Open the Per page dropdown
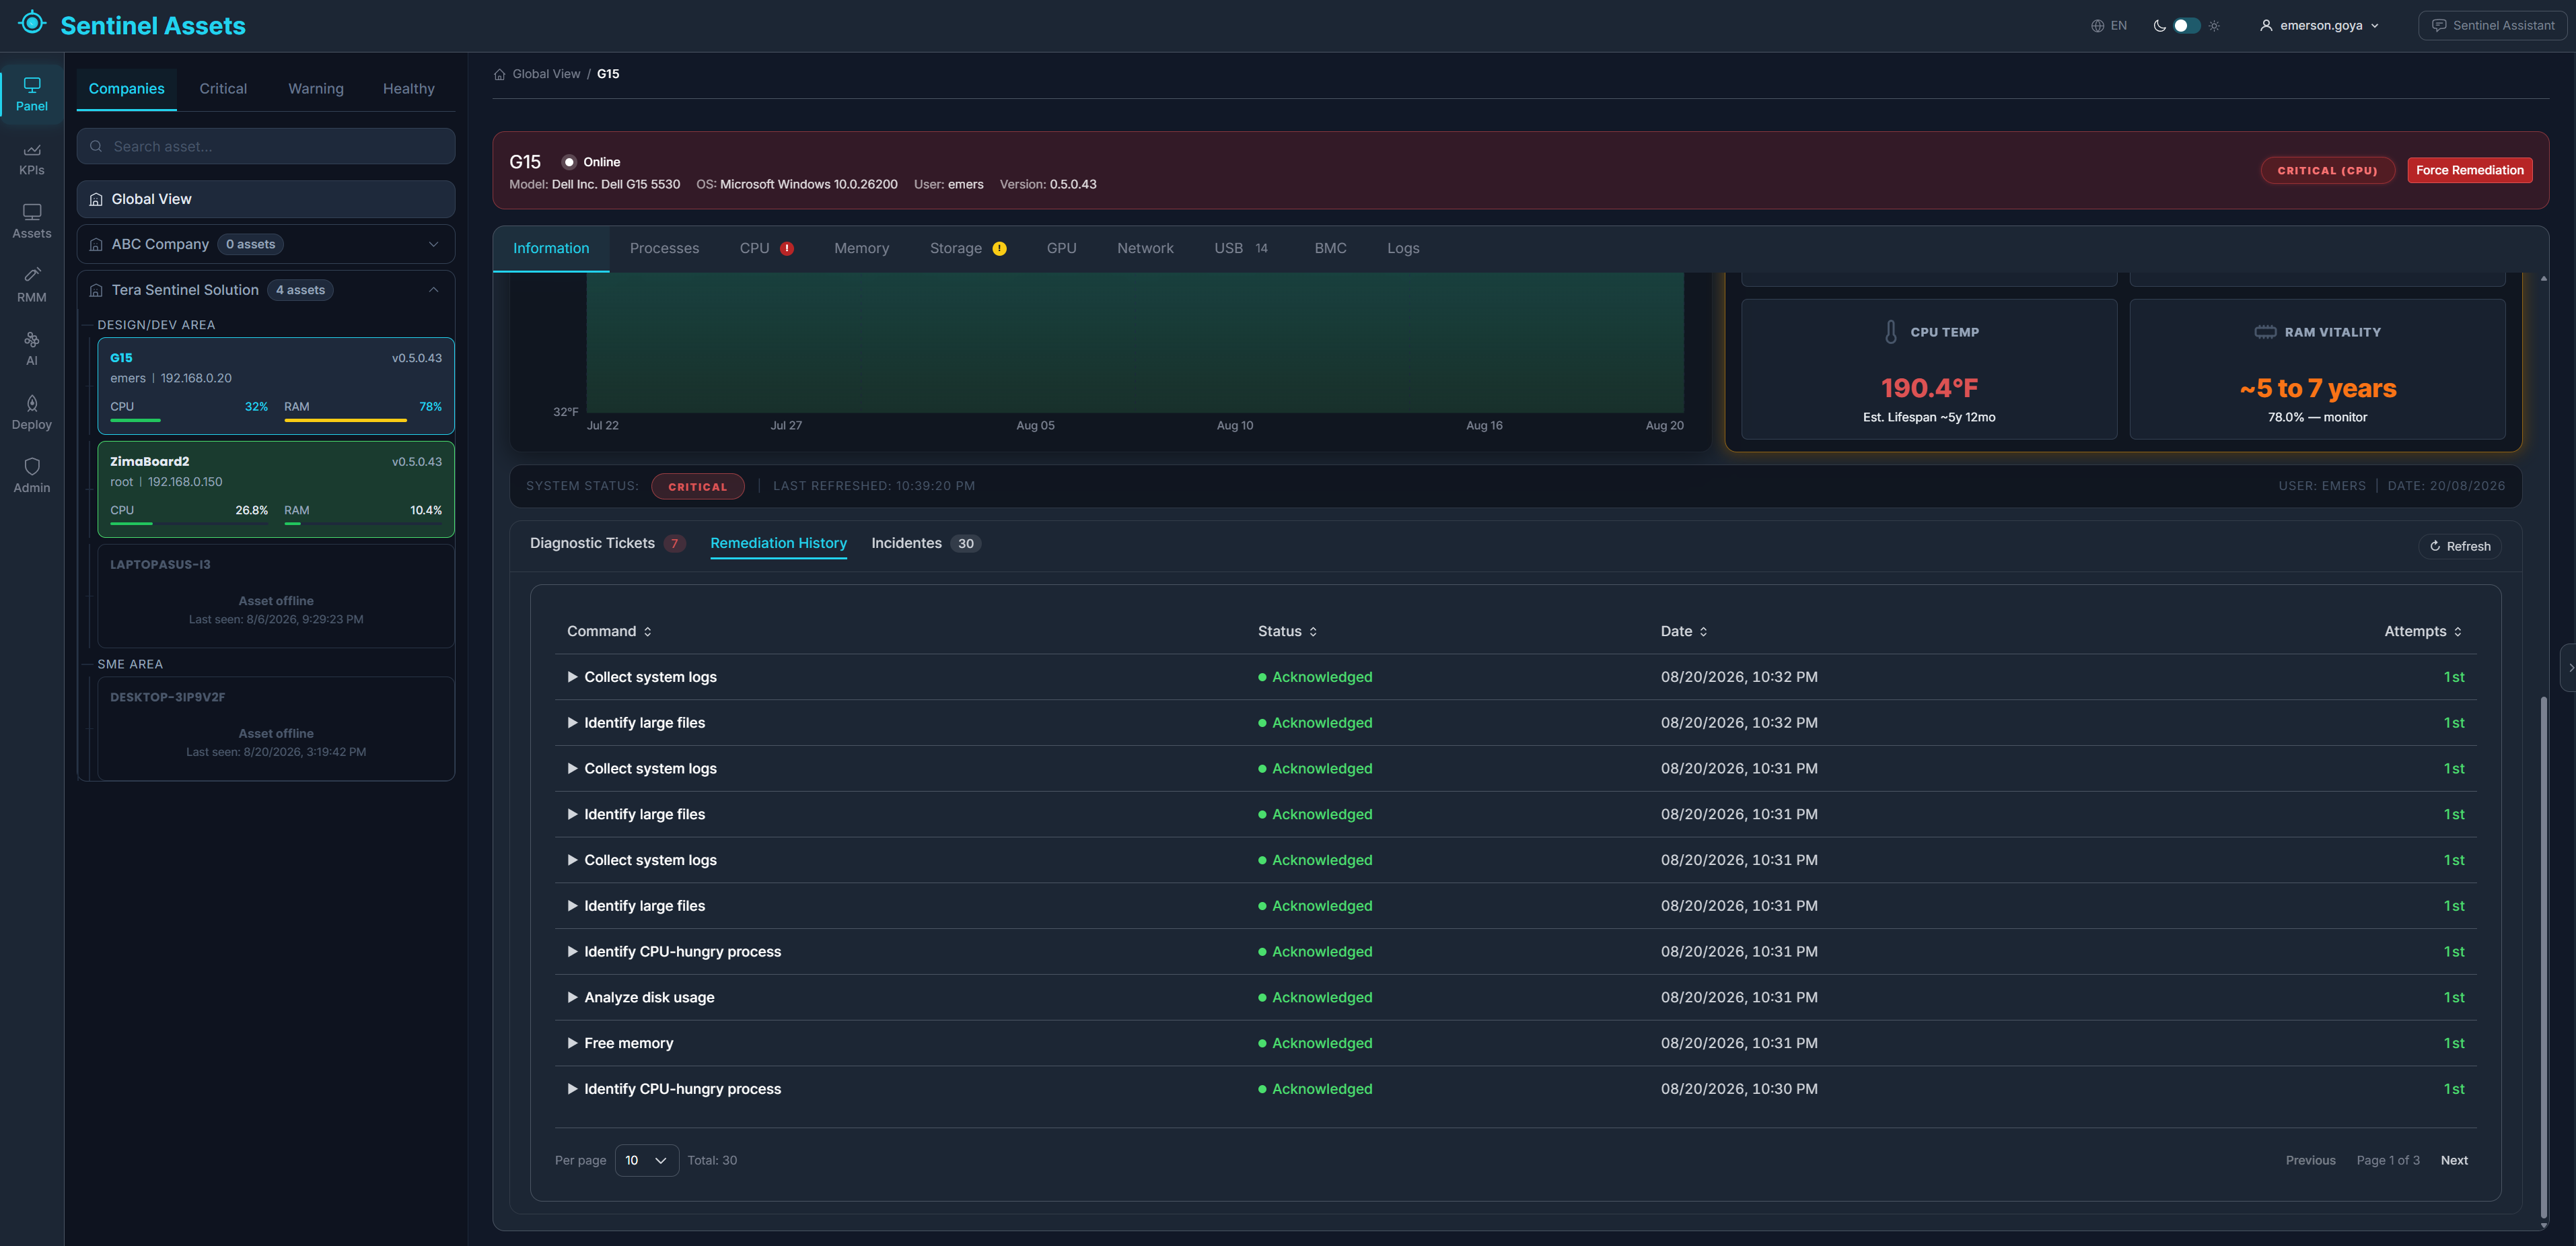 (646, 1160)
